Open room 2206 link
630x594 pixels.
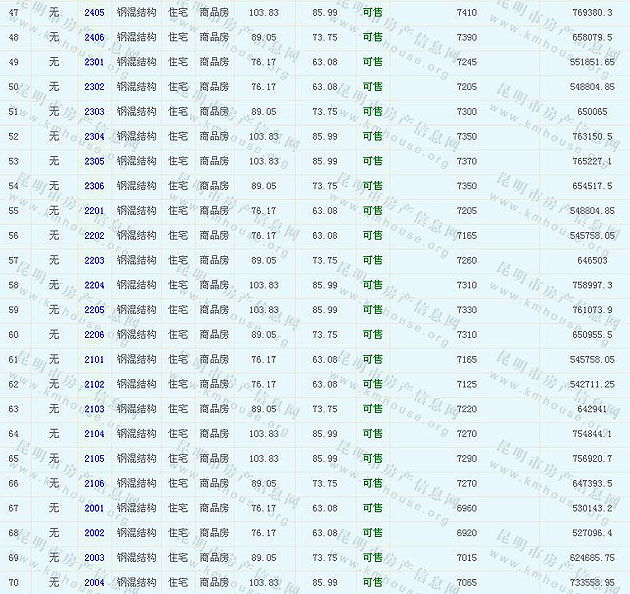[94, 335]
